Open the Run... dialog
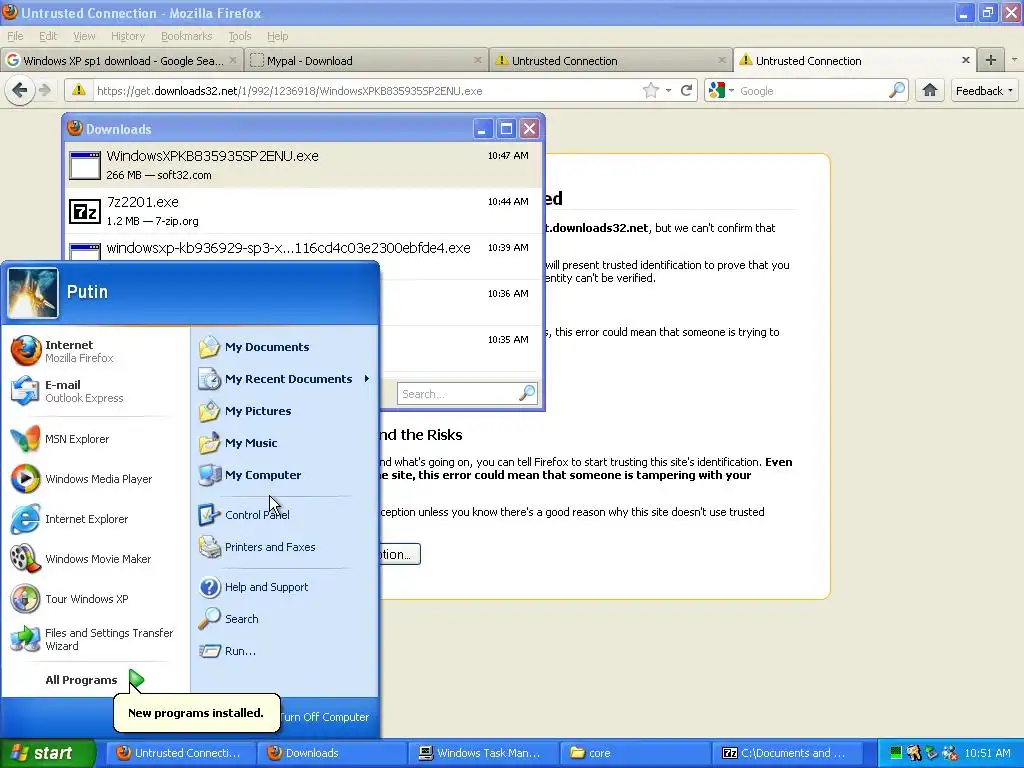The image size is (1024, 768). tap(285, 650)
